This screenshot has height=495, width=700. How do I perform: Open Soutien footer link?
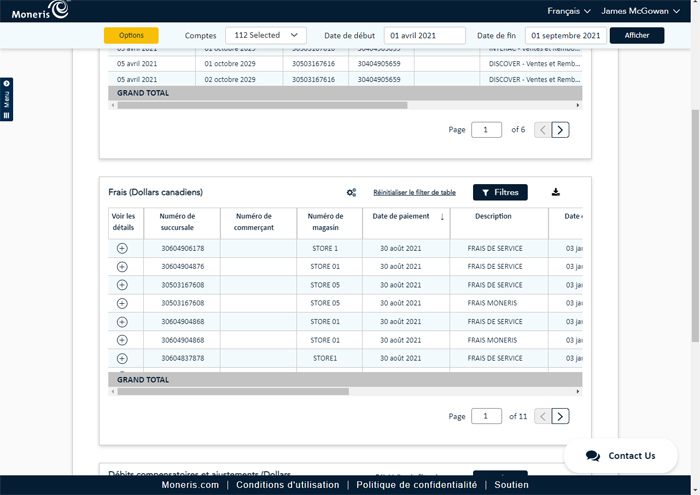512,485
